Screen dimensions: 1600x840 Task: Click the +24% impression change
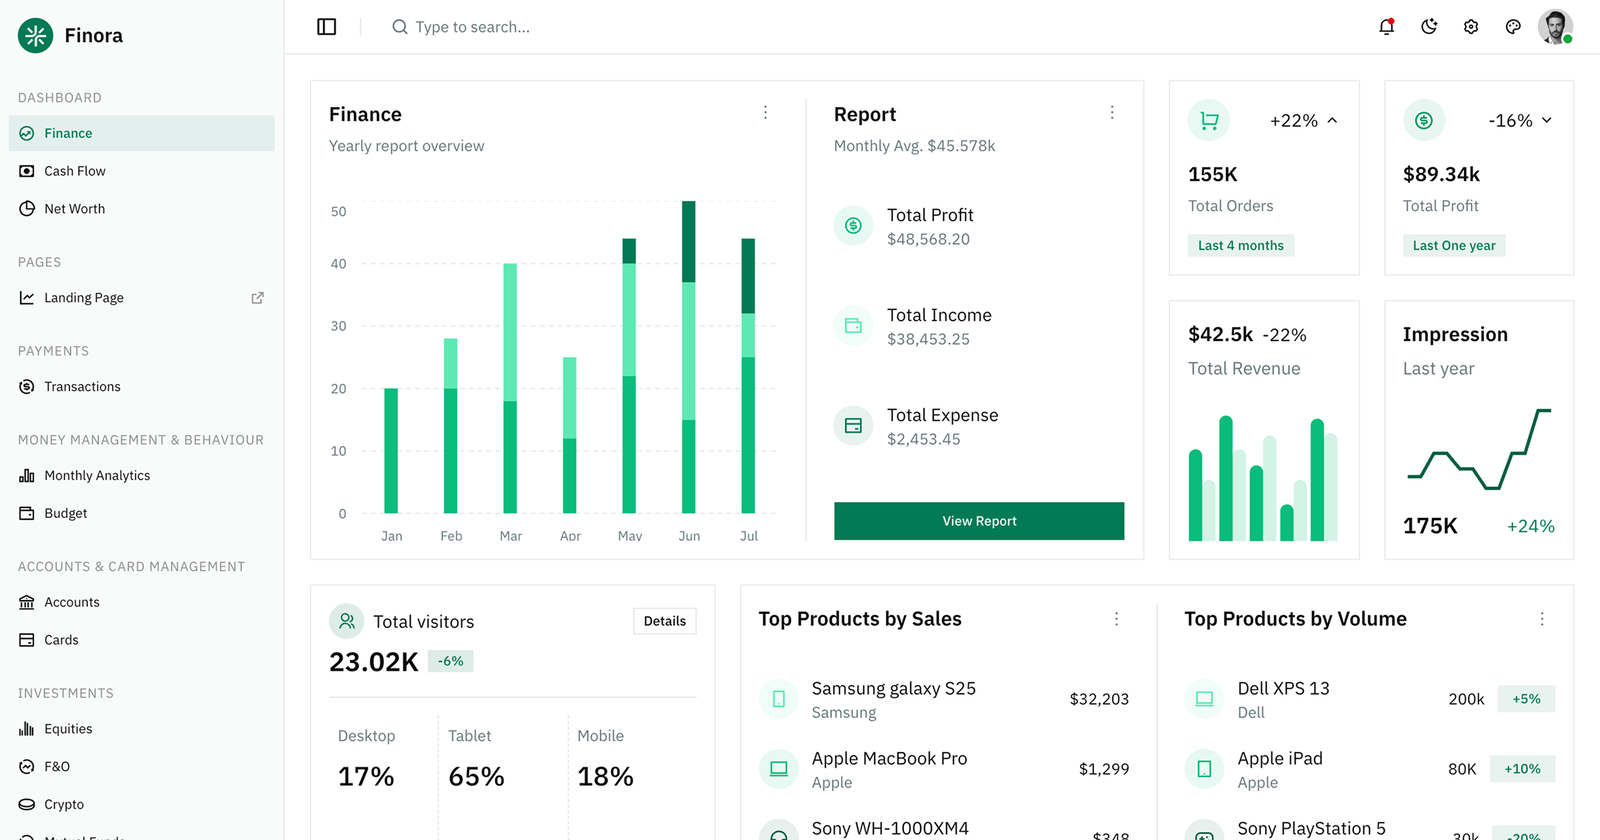(x=1531, y=526)
